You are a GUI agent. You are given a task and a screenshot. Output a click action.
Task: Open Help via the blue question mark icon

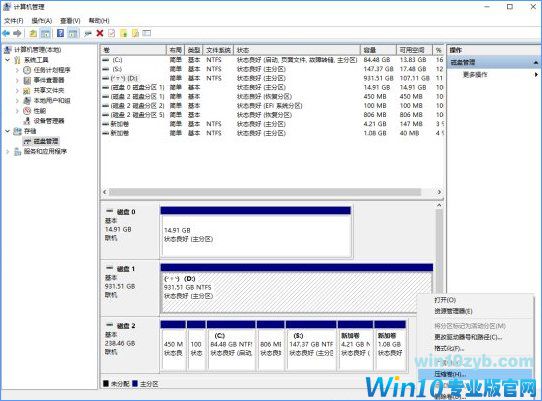point(60,34)
